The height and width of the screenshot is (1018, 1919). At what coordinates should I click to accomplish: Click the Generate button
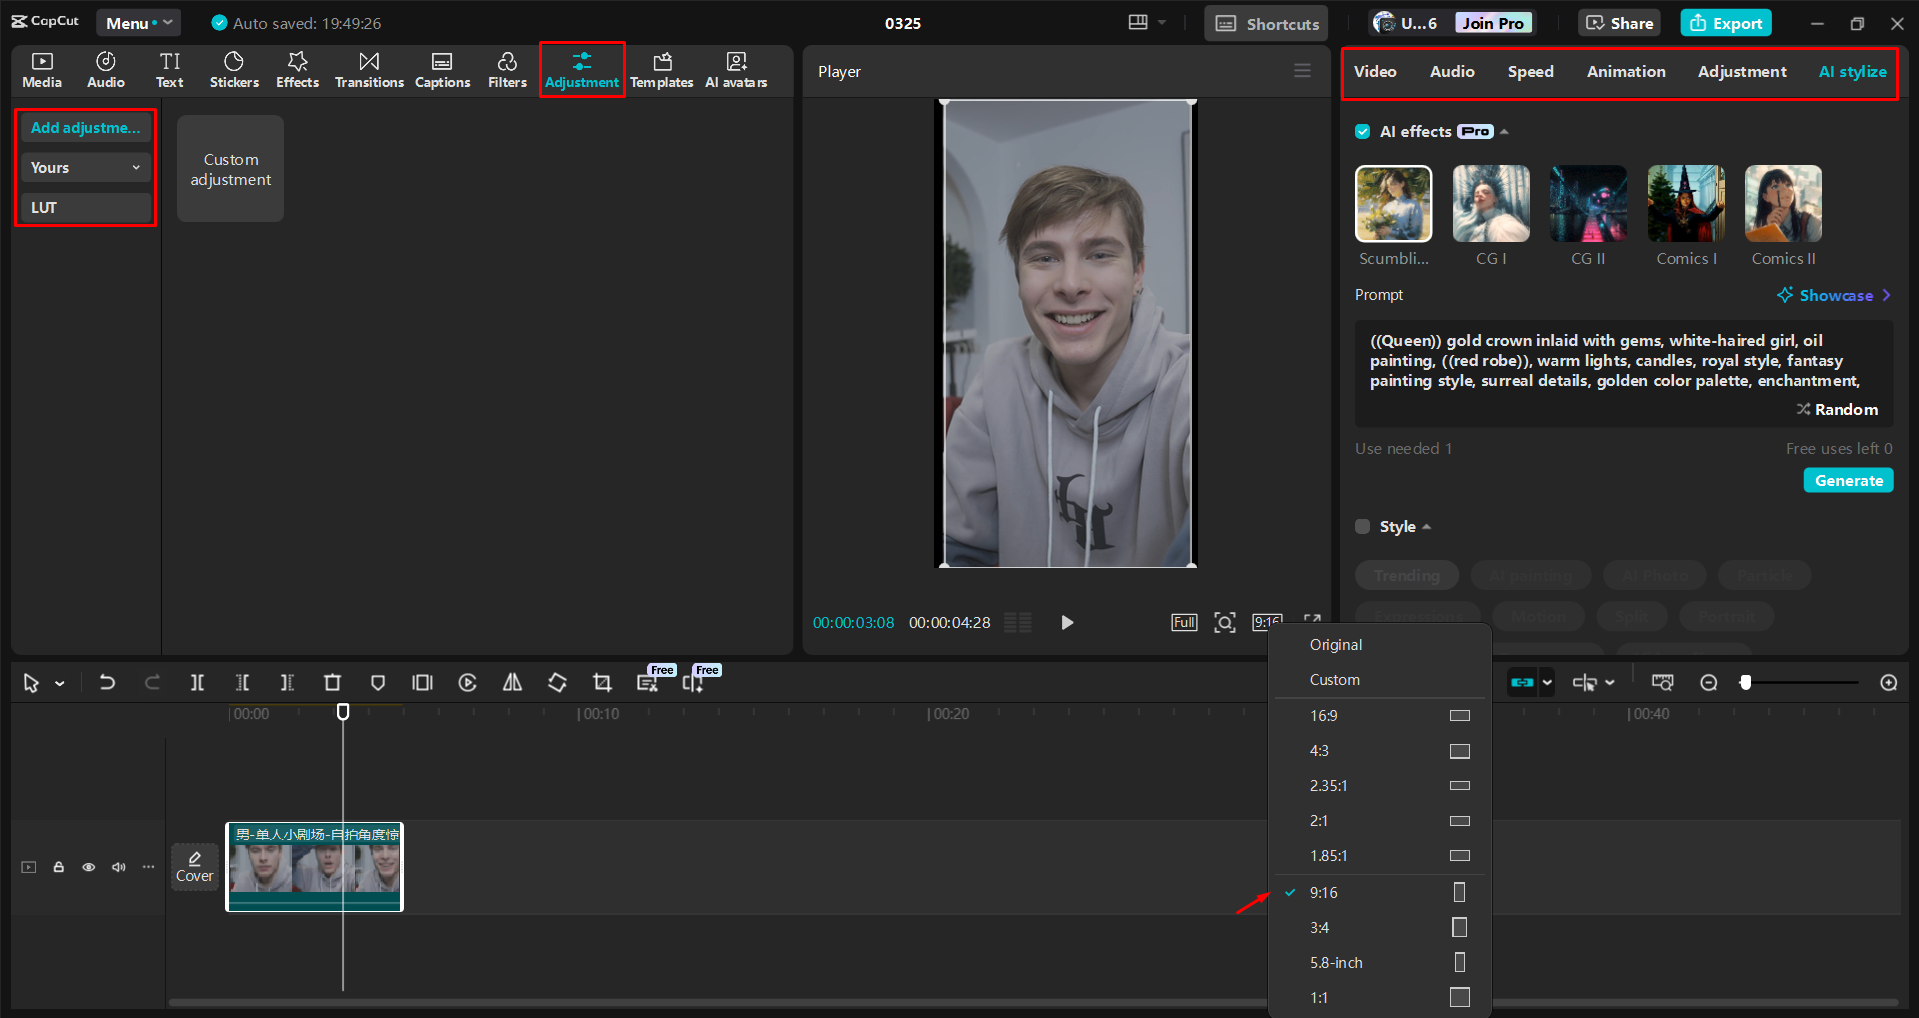1847,480
